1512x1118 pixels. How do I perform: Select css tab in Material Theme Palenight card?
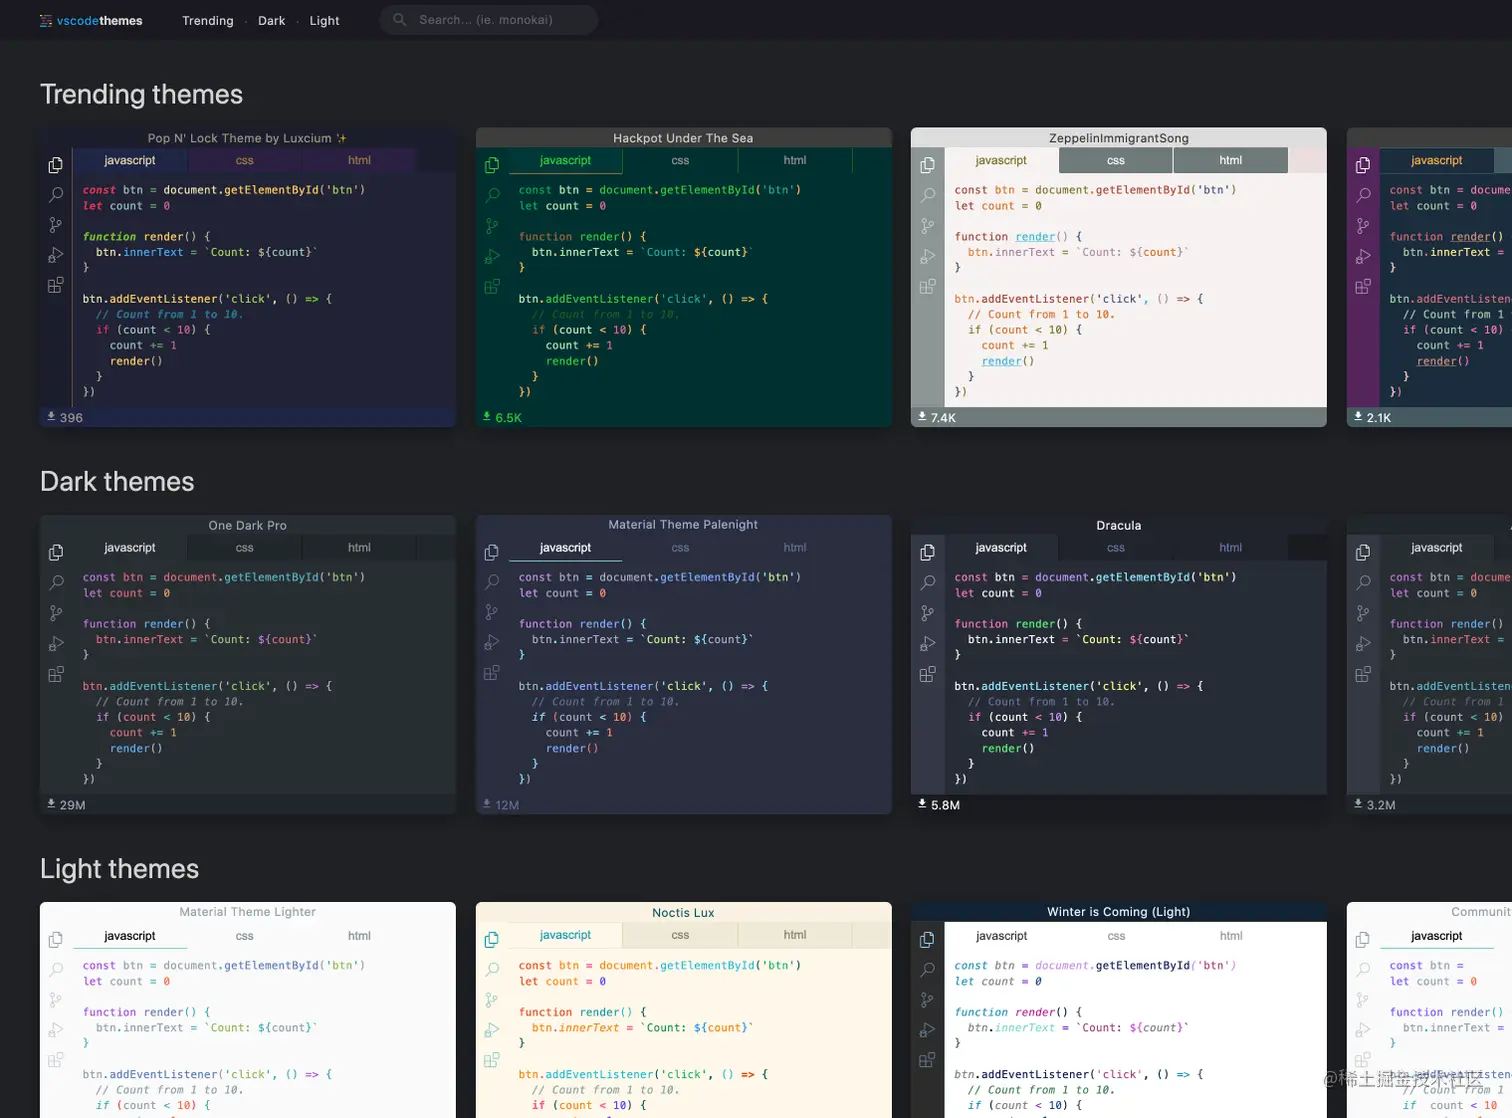(x=680, y=547)
